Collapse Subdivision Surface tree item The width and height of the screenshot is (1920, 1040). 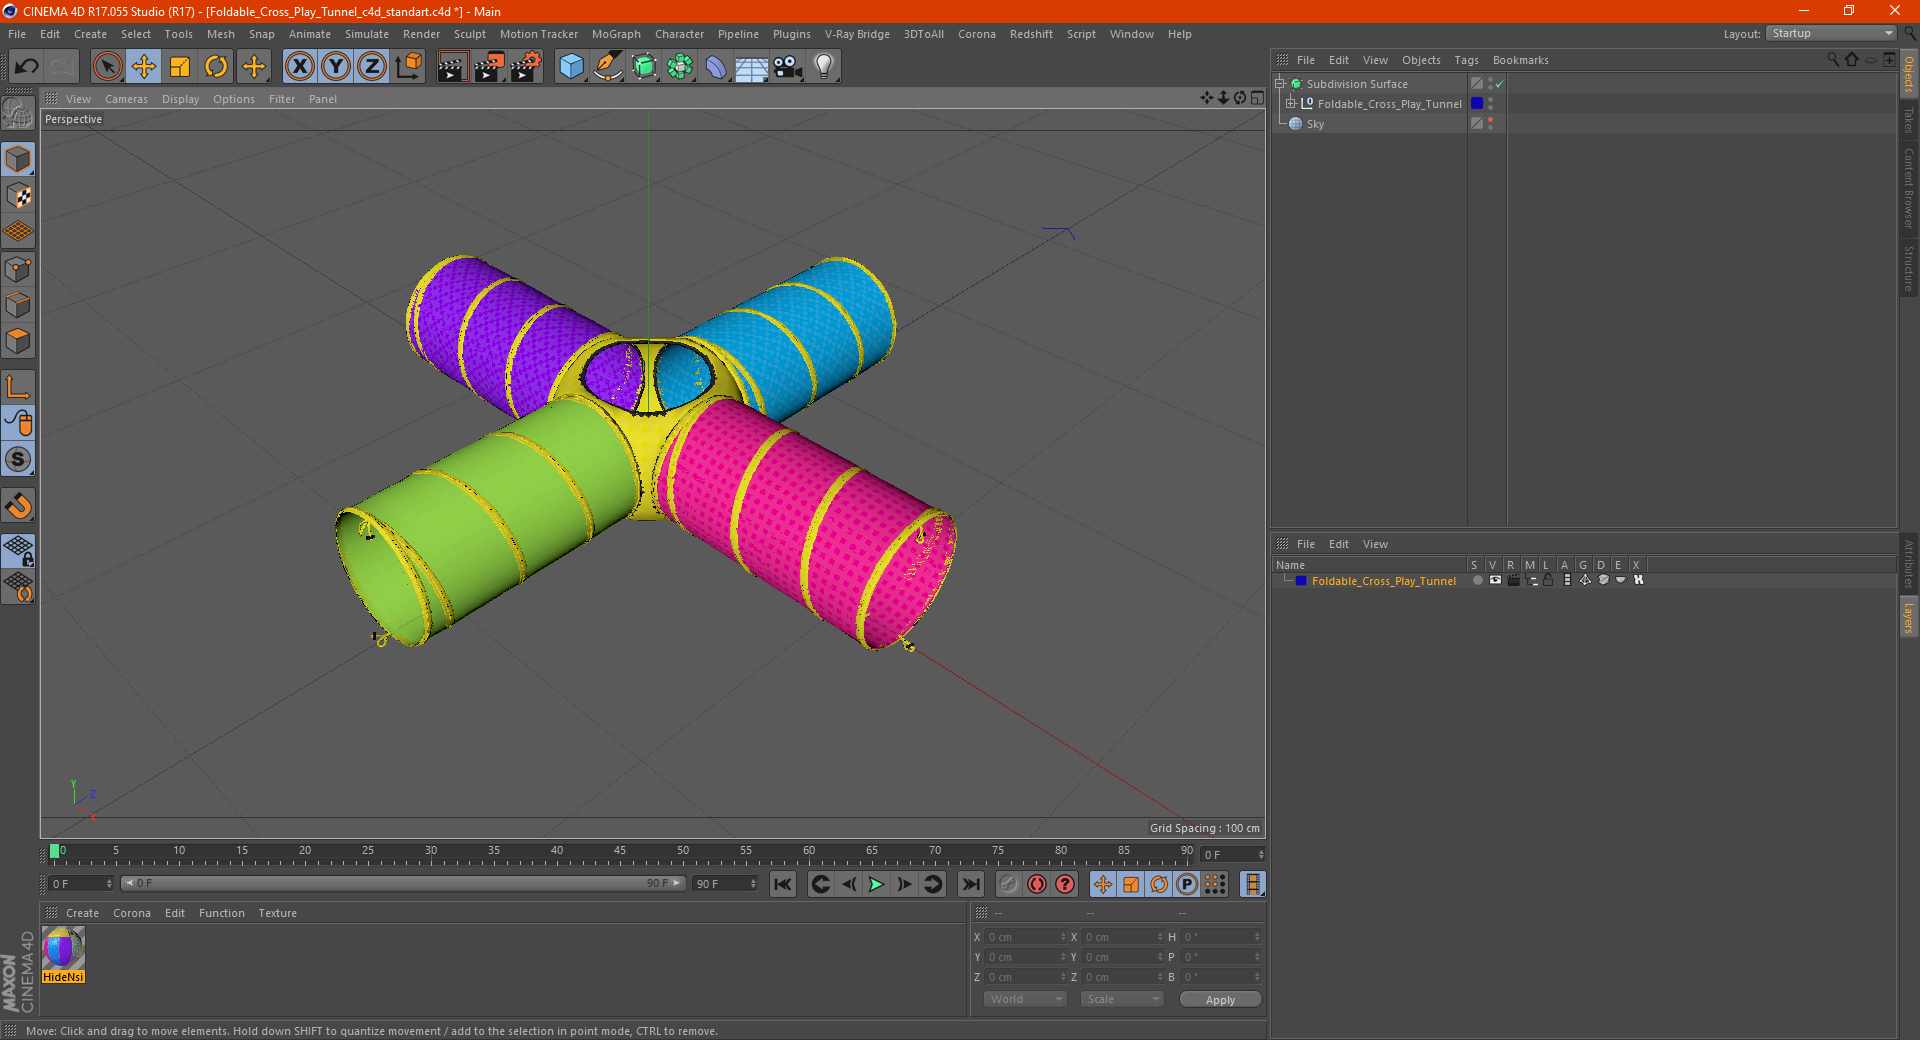(x=1279, y=84)
